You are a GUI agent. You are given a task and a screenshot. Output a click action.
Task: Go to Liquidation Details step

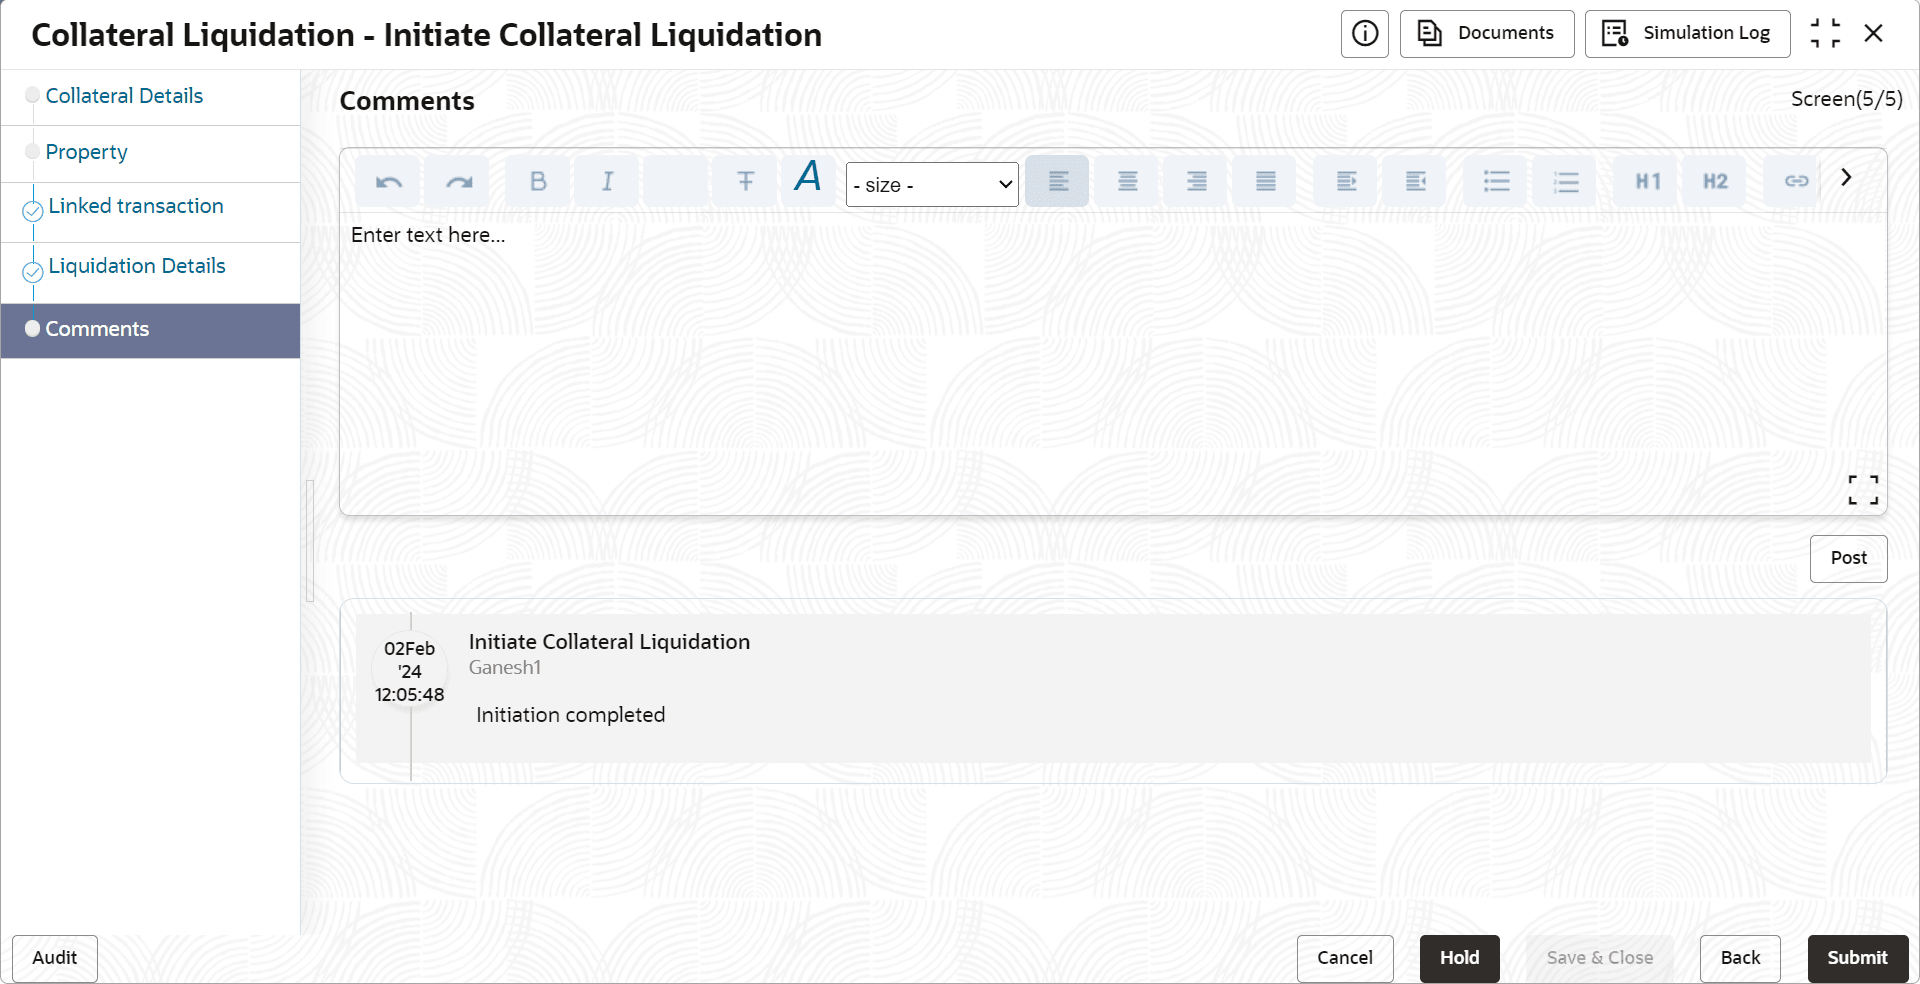coord(137,266)
